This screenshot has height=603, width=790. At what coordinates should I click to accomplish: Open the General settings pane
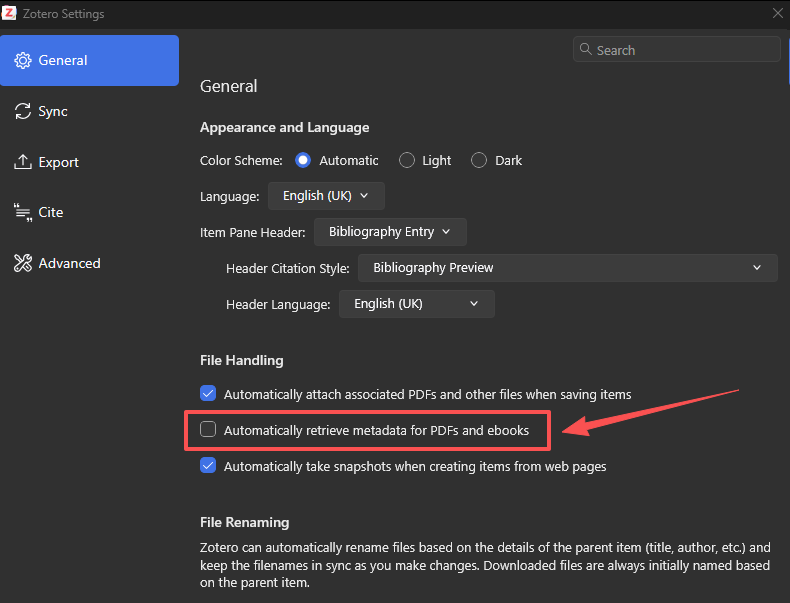[x=89, y=60]
